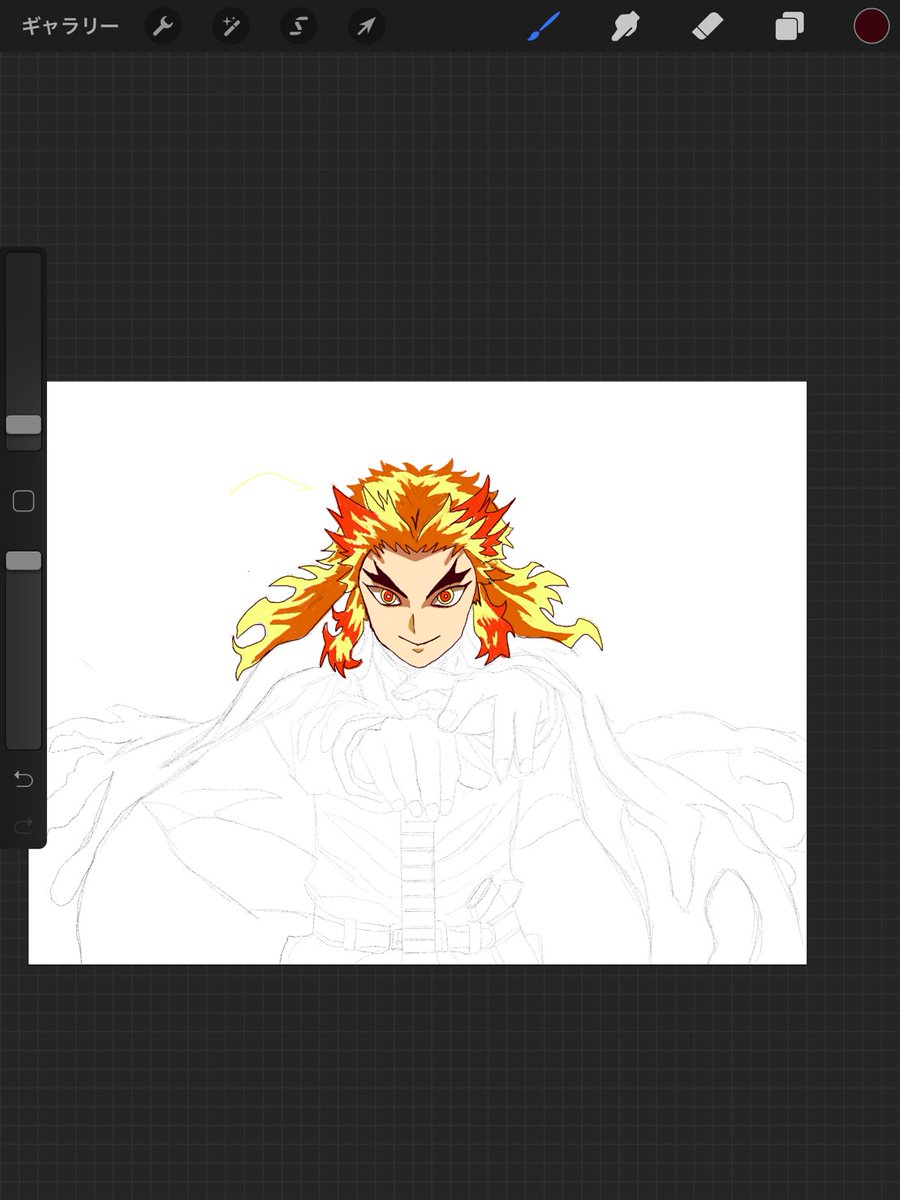Select the Smudge finger tool

point(626,26)
